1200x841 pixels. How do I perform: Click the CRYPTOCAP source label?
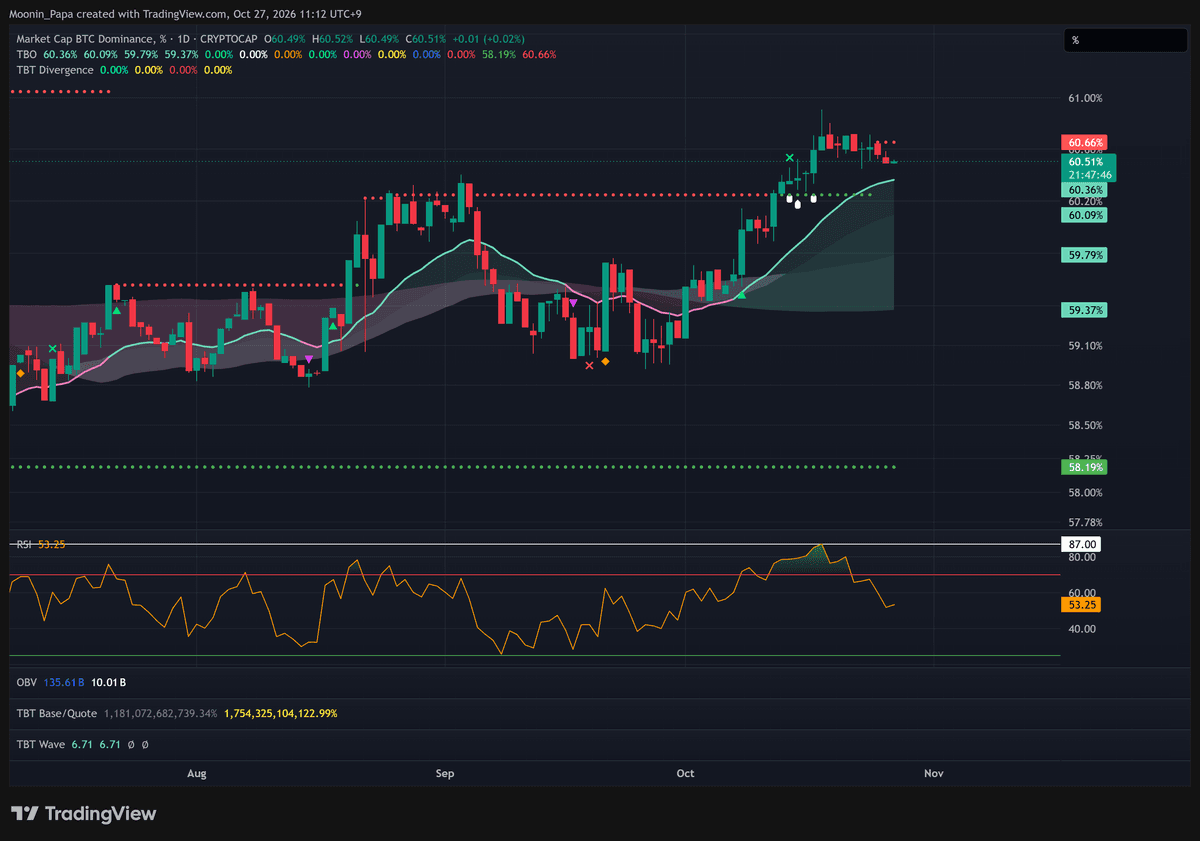(229, 39)
